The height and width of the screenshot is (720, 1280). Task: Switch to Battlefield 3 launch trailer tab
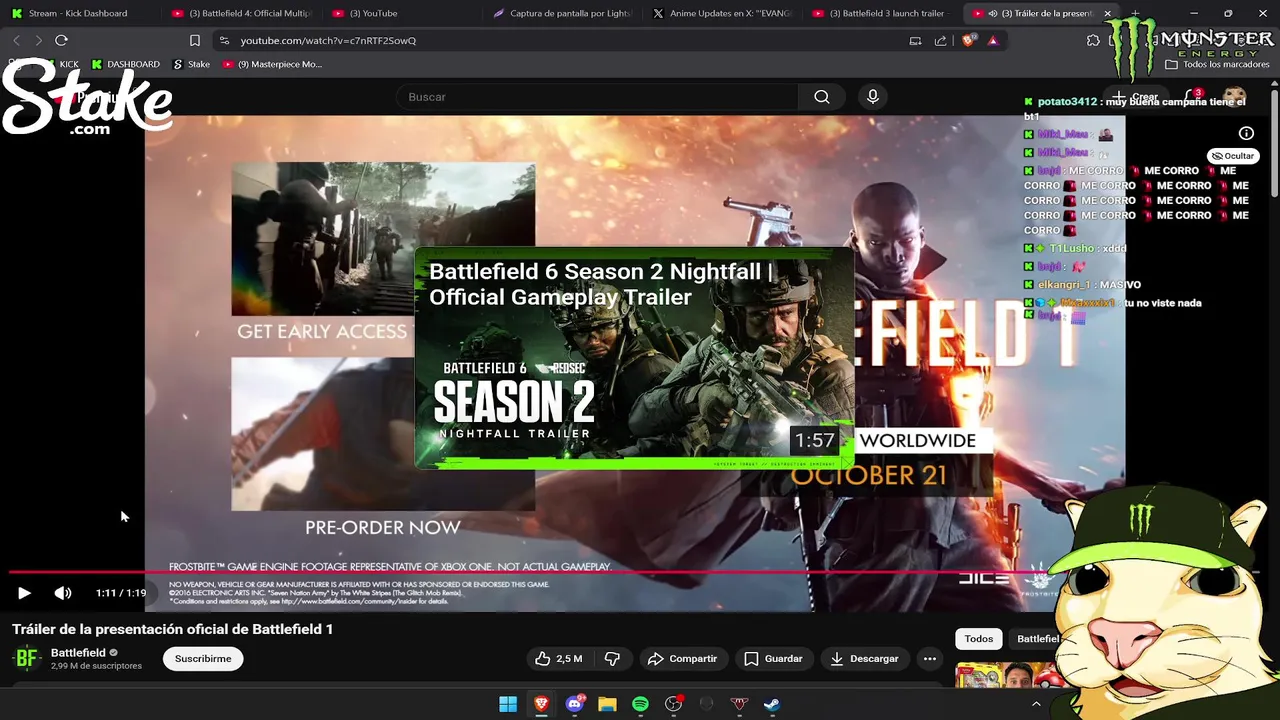880,13
